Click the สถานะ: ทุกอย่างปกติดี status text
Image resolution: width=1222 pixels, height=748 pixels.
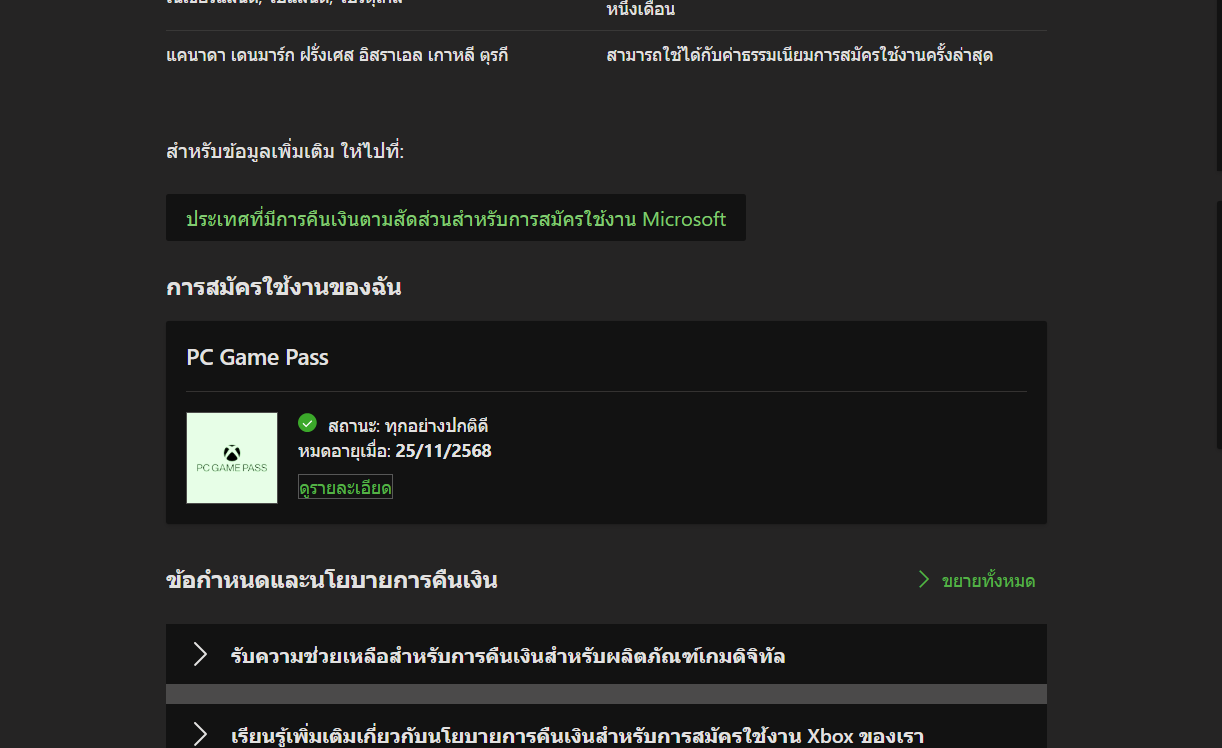click(408, 426)
